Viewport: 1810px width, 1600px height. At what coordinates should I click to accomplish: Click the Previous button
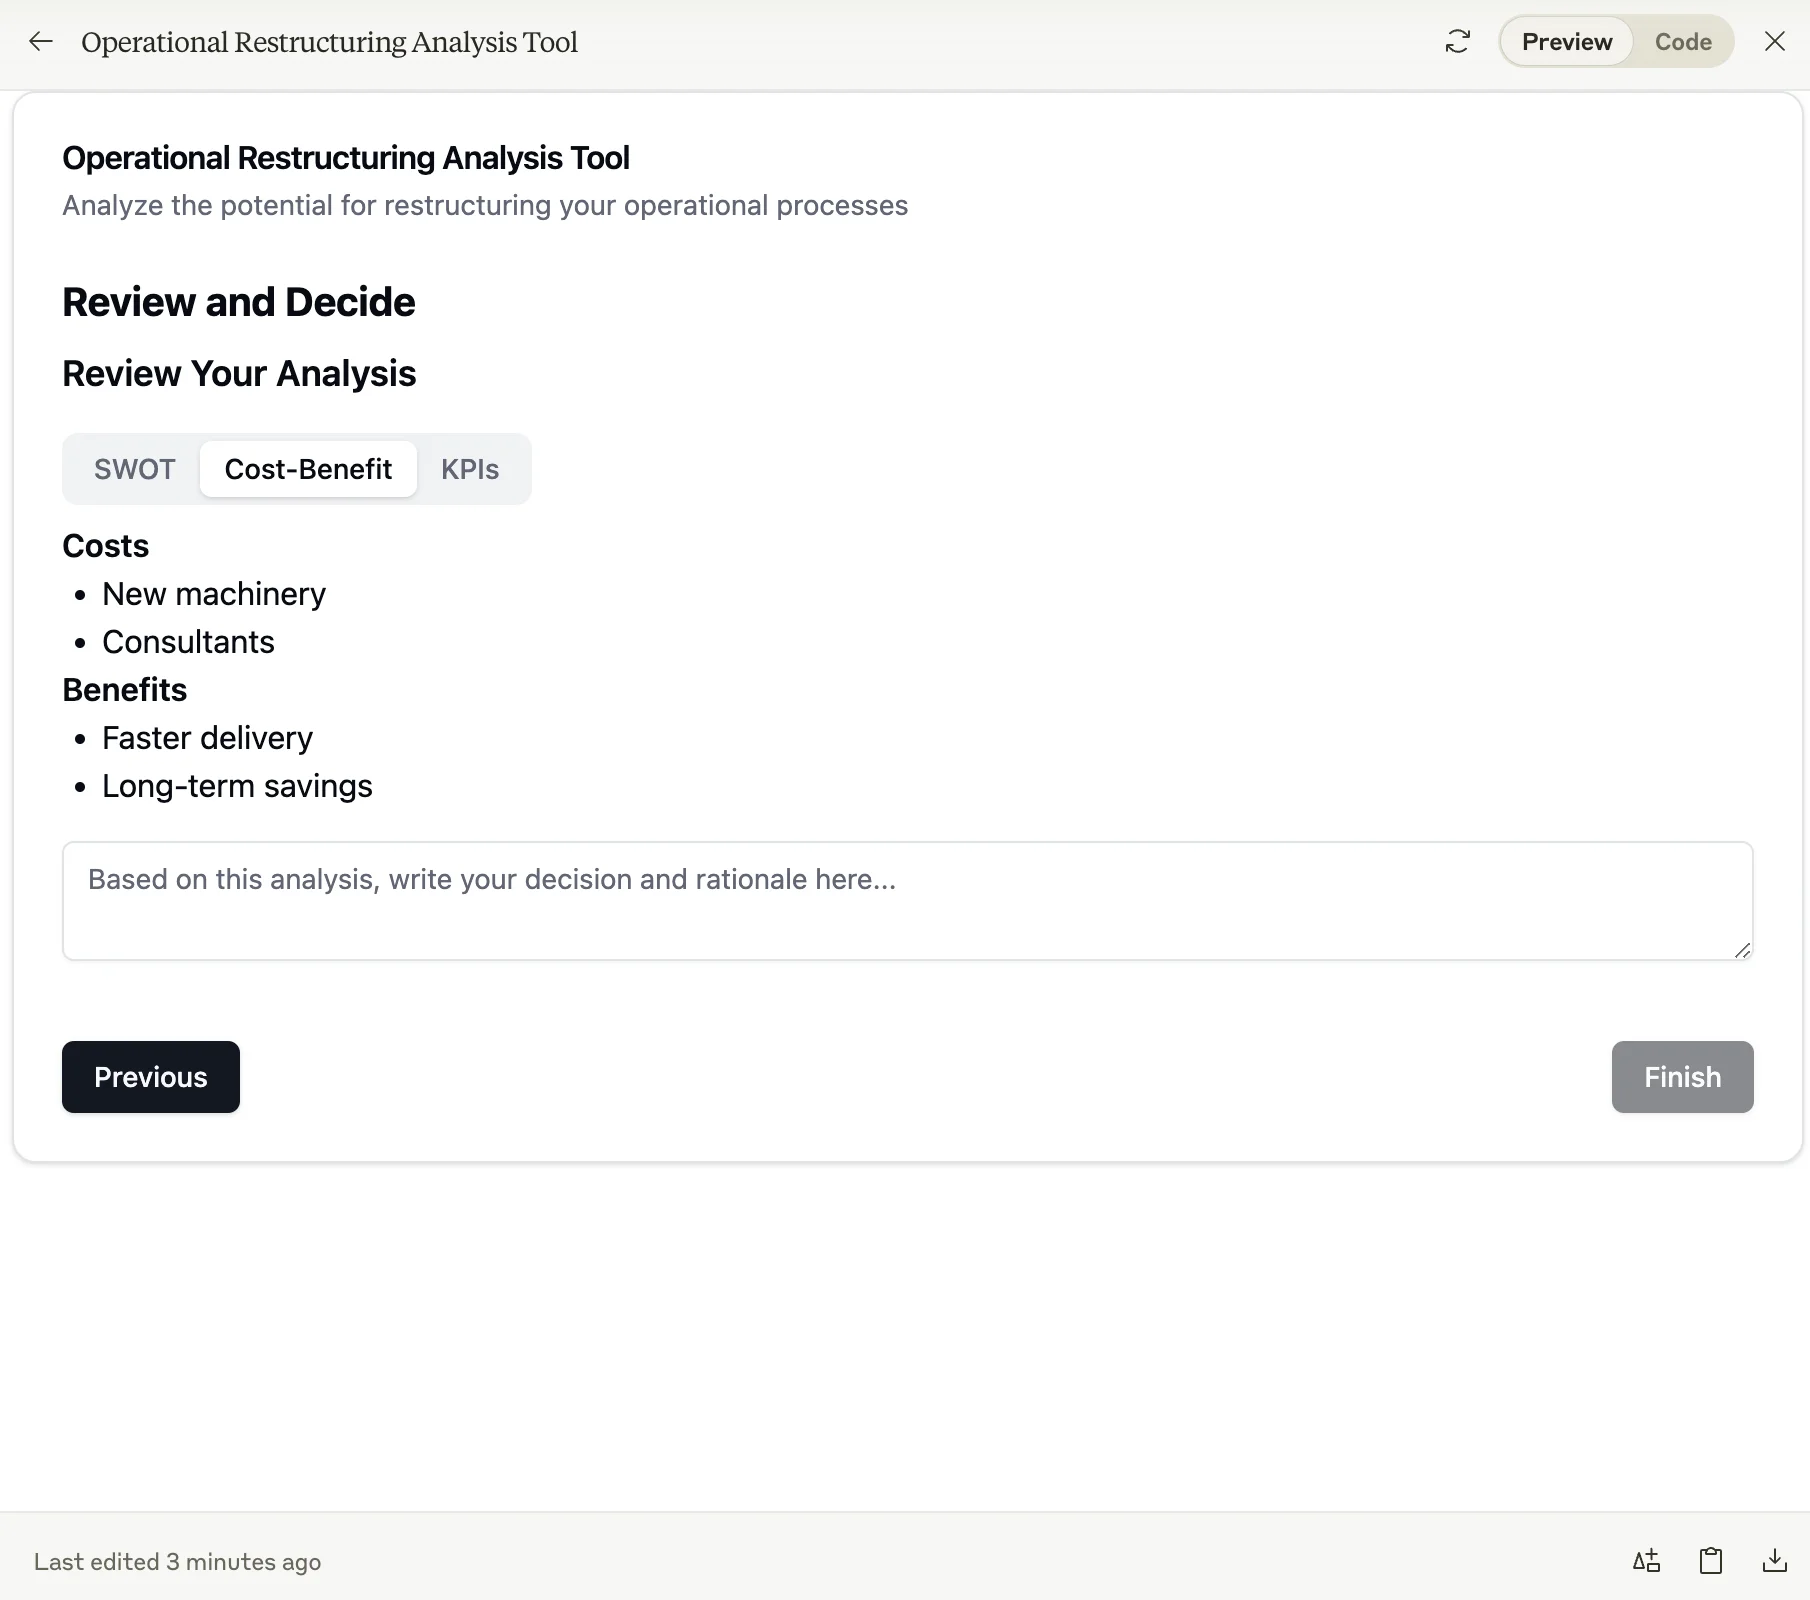click(151, 1077)
